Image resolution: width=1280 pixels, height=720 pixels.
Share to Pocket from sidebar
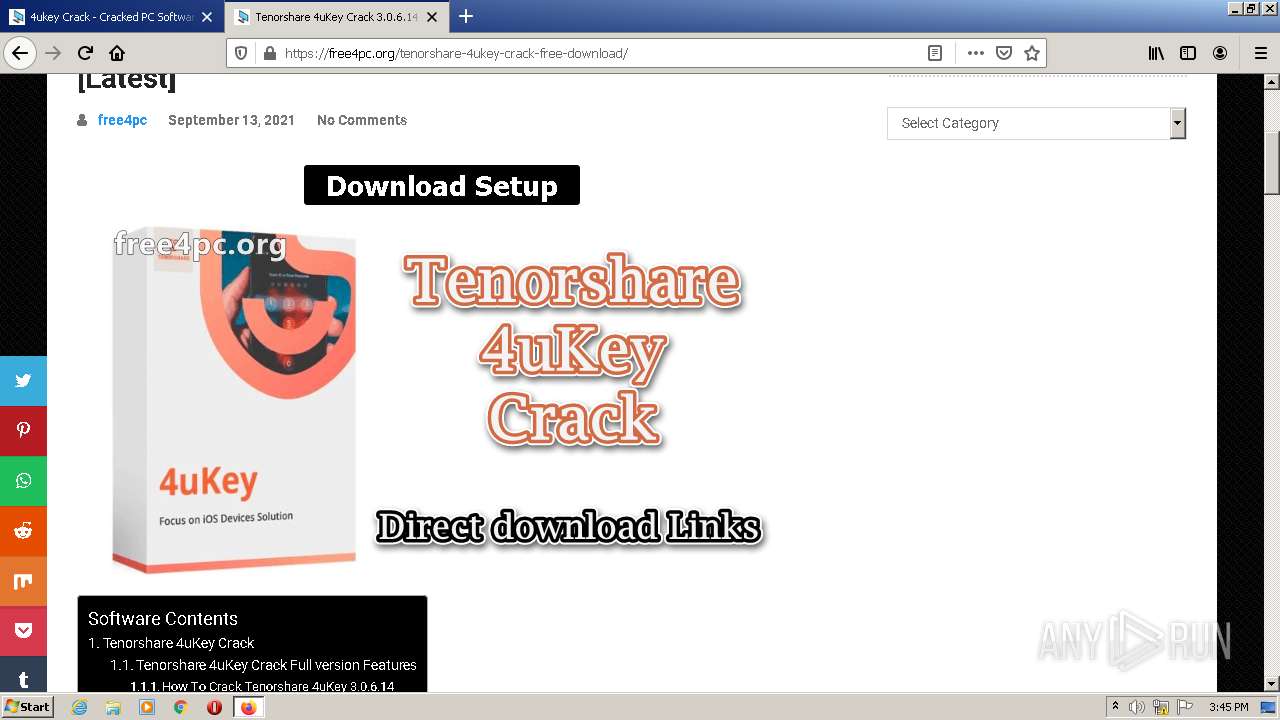[23, 631]
